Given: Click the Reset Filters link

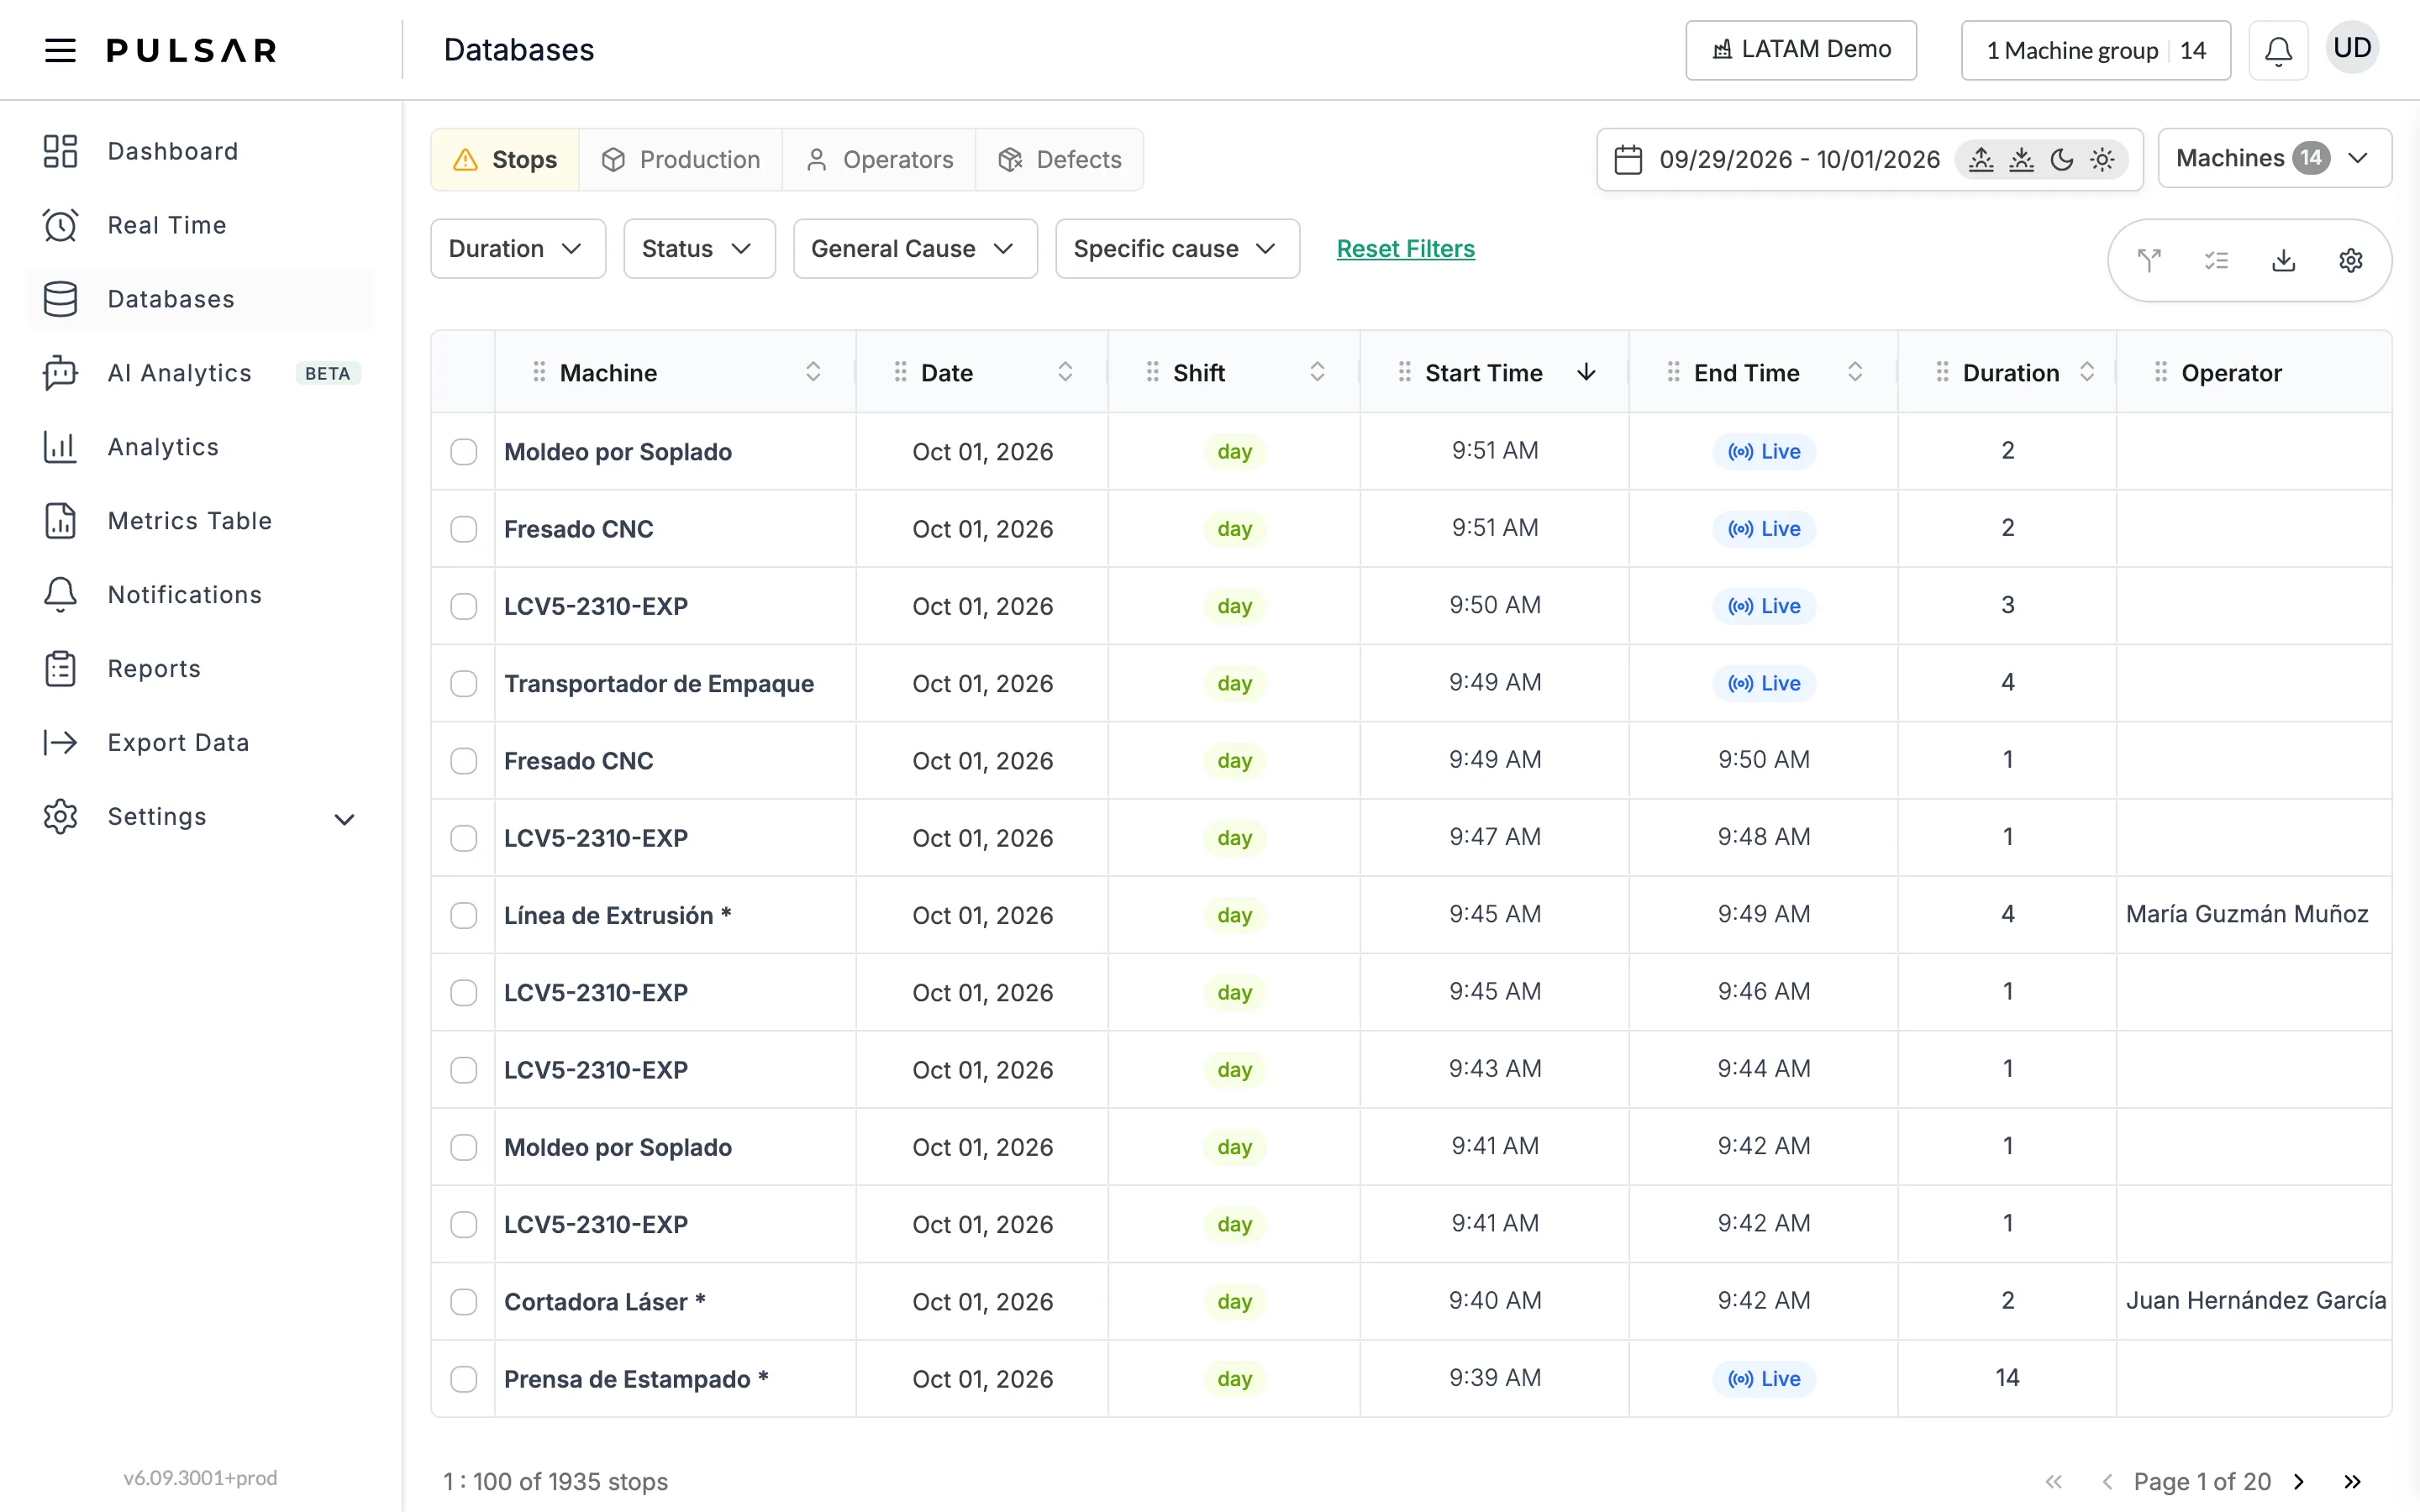Looking at the screenshot, I should (x=1405, y=249).
